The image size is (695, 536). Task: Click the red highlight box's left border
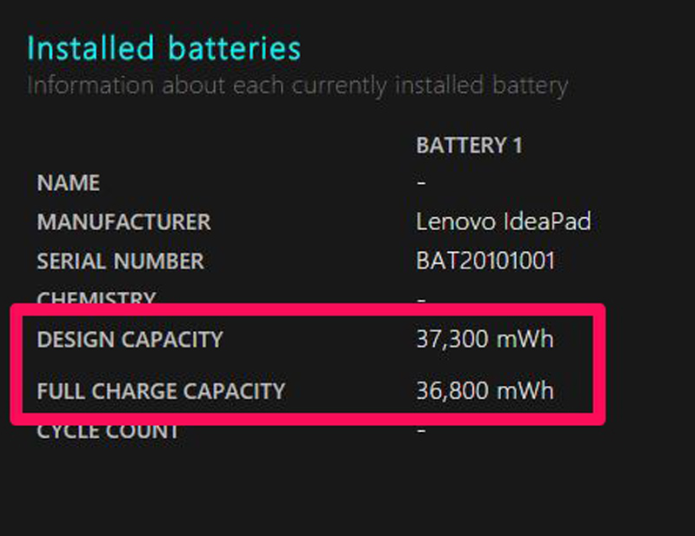point(15,365)
